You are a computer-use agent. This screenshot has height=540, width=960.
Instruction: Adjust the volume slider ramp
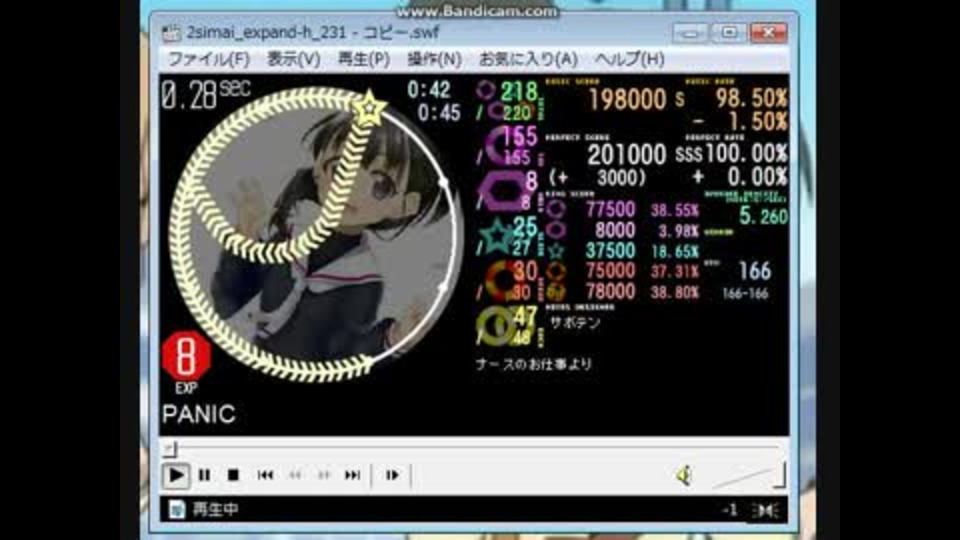747,476
